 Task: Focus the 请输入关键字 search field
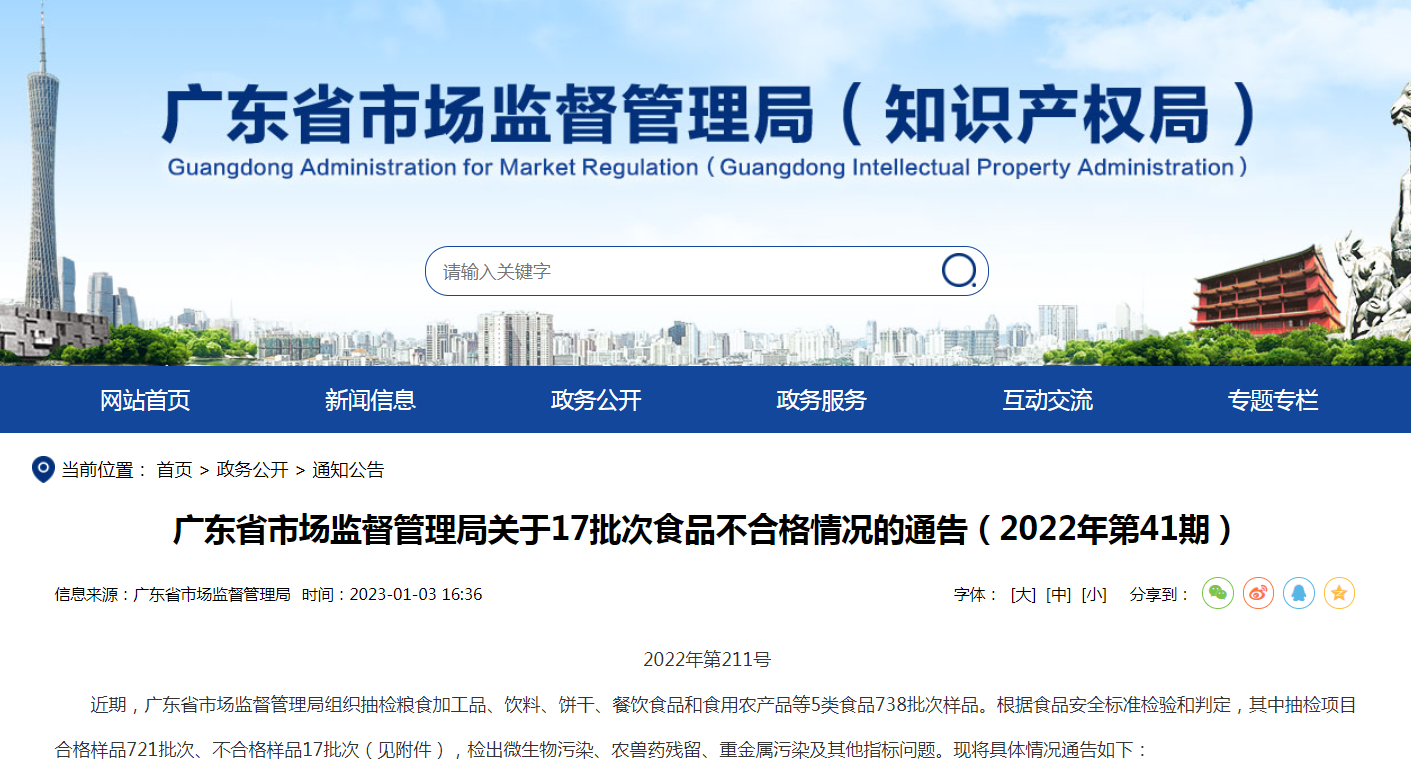[680, 271]
